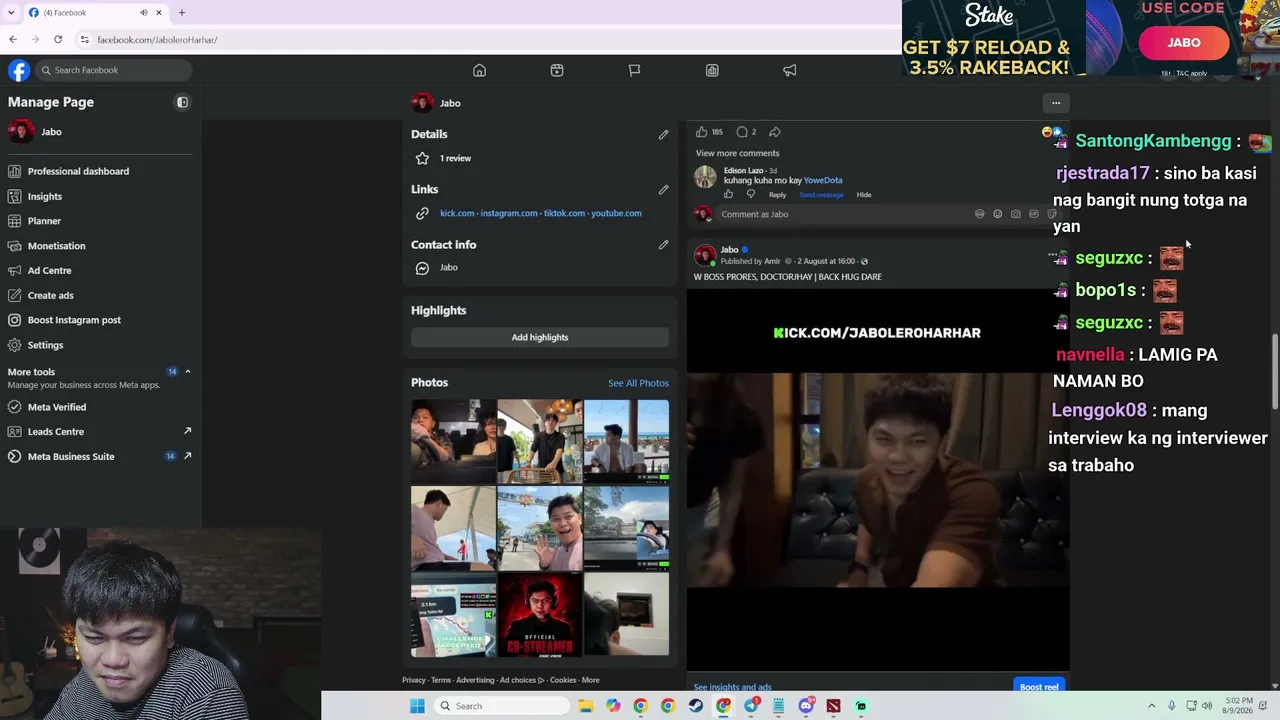Image resolution: width=1280 pixels, height=720 pixels.
Task: Add a sticker to the comment
Action: 1051,214
